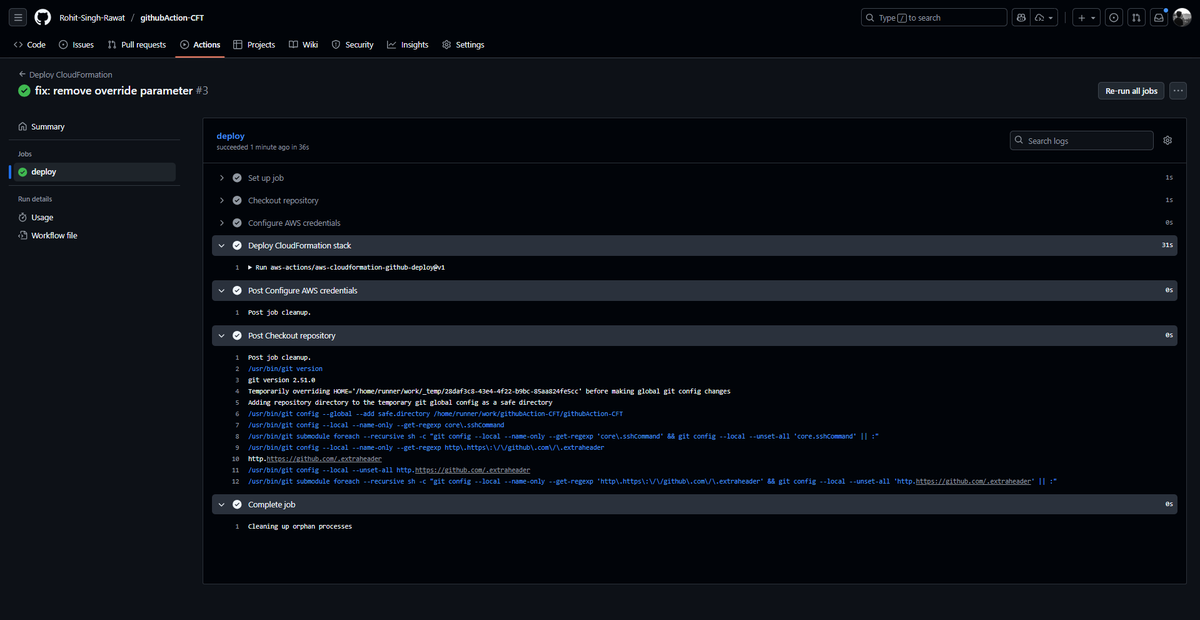Open the Wiki tab
This screenshot has height=620, width=1200.
click(303, 45)
